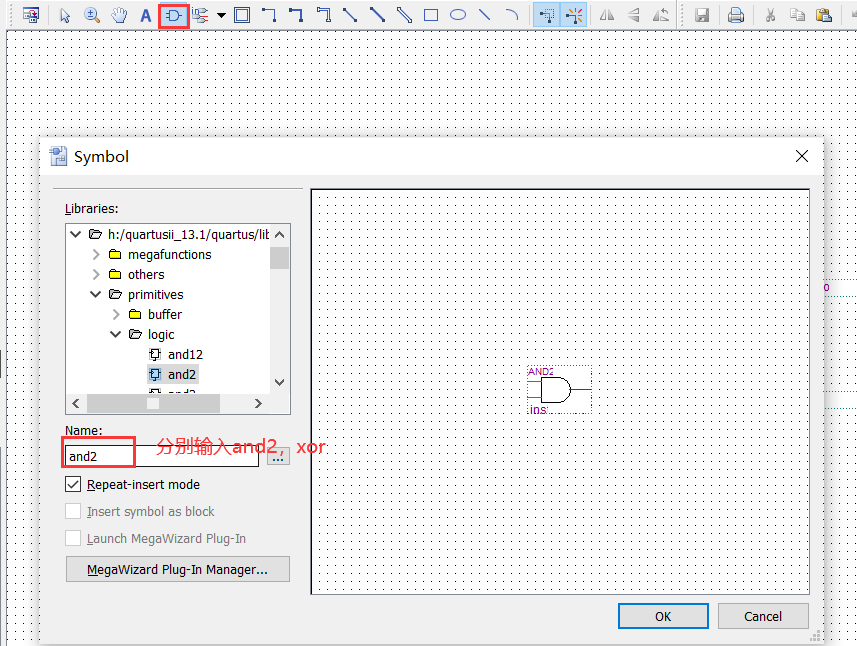Click the detach window icon in toolbar
This screenshot has width=857, height=646.
[31, 15]
